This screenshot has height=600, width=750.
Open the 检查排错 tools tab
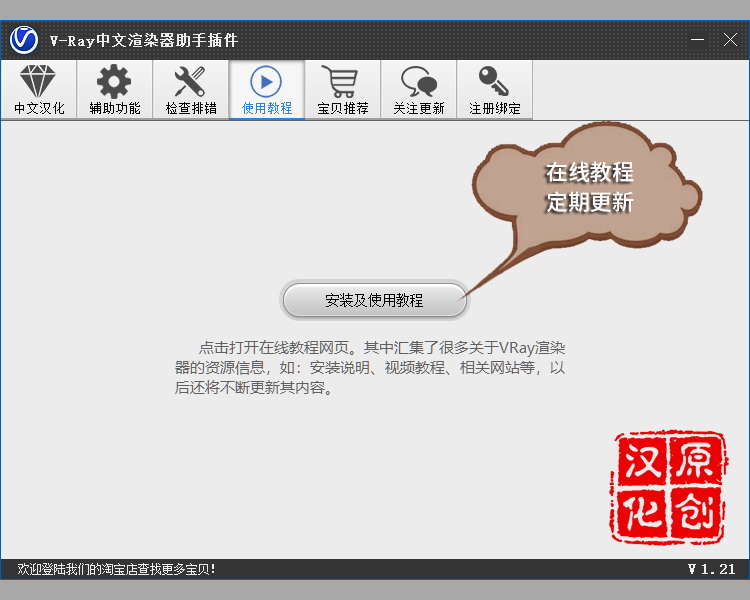191,89
